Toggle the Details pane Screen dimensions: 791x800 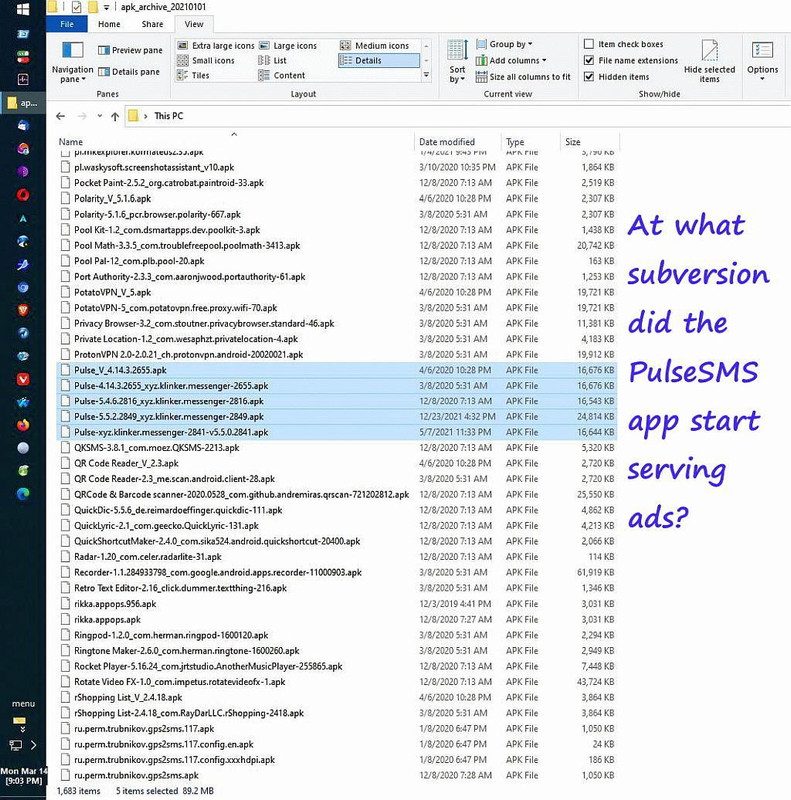click(x=129, y=71)
